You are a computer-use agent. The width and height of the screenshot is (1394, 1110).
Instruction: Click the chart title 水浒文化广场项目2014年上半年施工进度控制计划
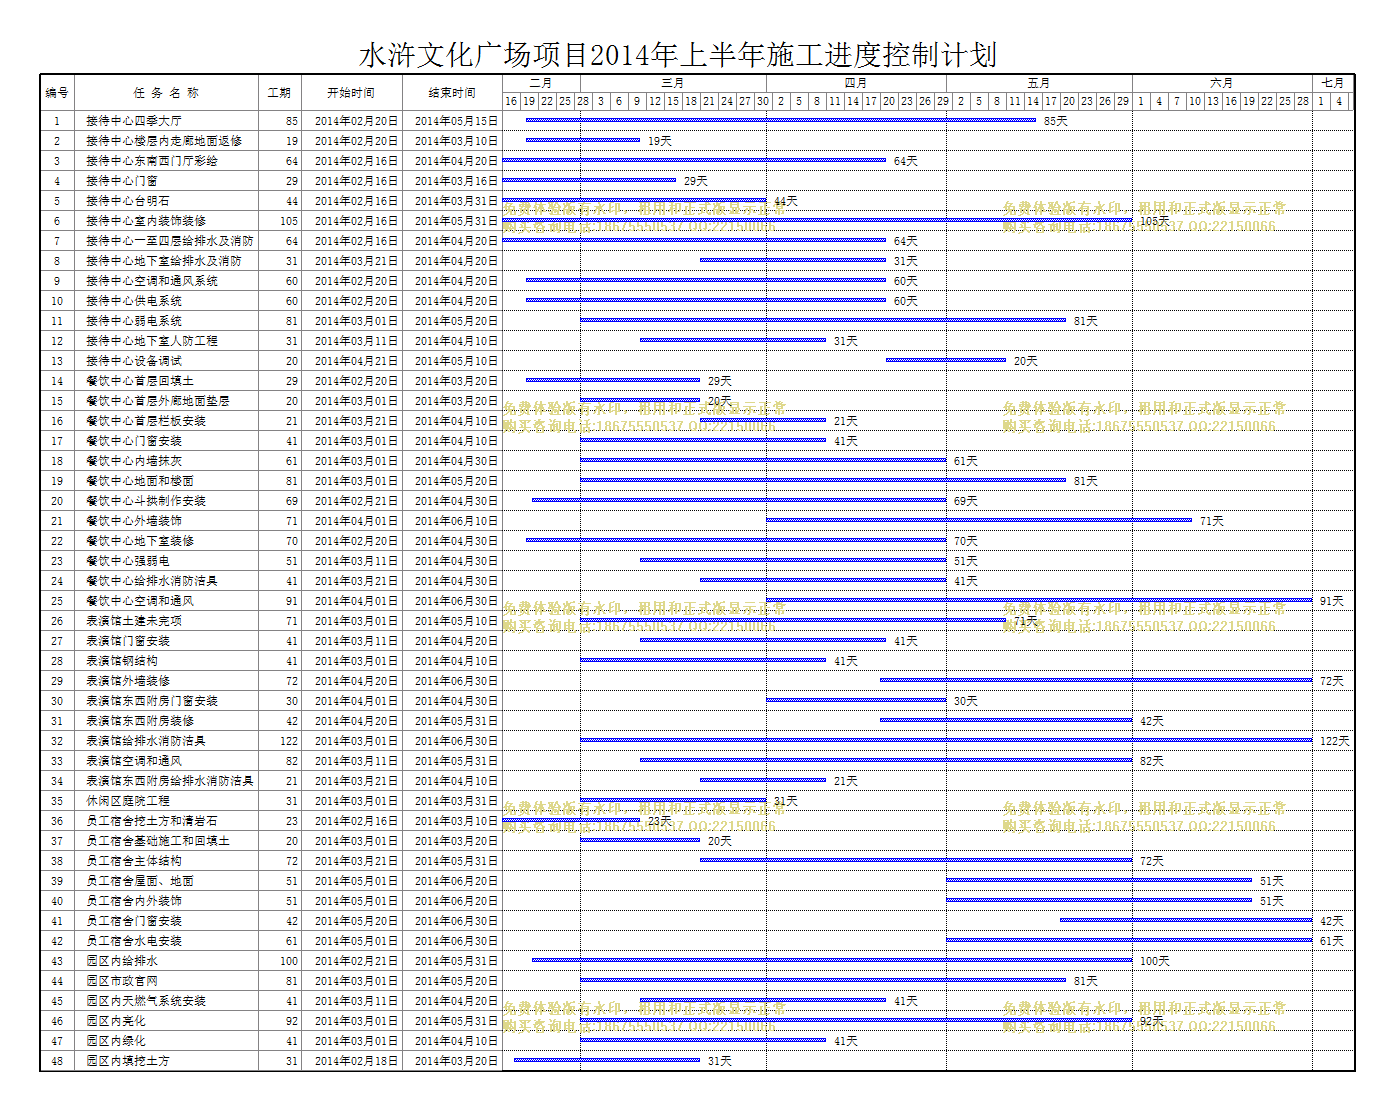(x=678, y=54)
